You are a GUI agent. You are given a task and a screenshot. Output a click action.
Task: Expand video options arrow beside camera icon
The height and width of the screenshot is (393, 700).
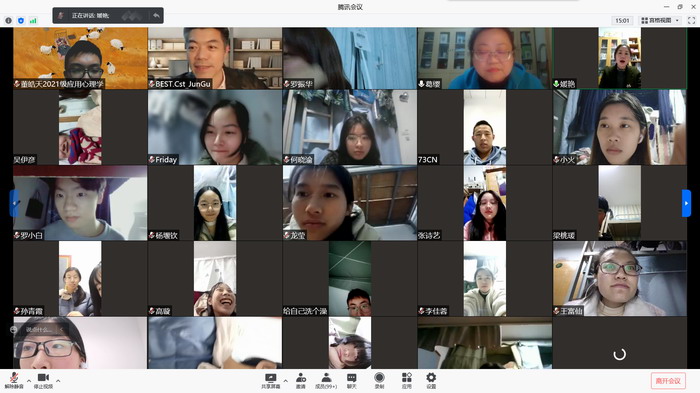click(58, 381)
